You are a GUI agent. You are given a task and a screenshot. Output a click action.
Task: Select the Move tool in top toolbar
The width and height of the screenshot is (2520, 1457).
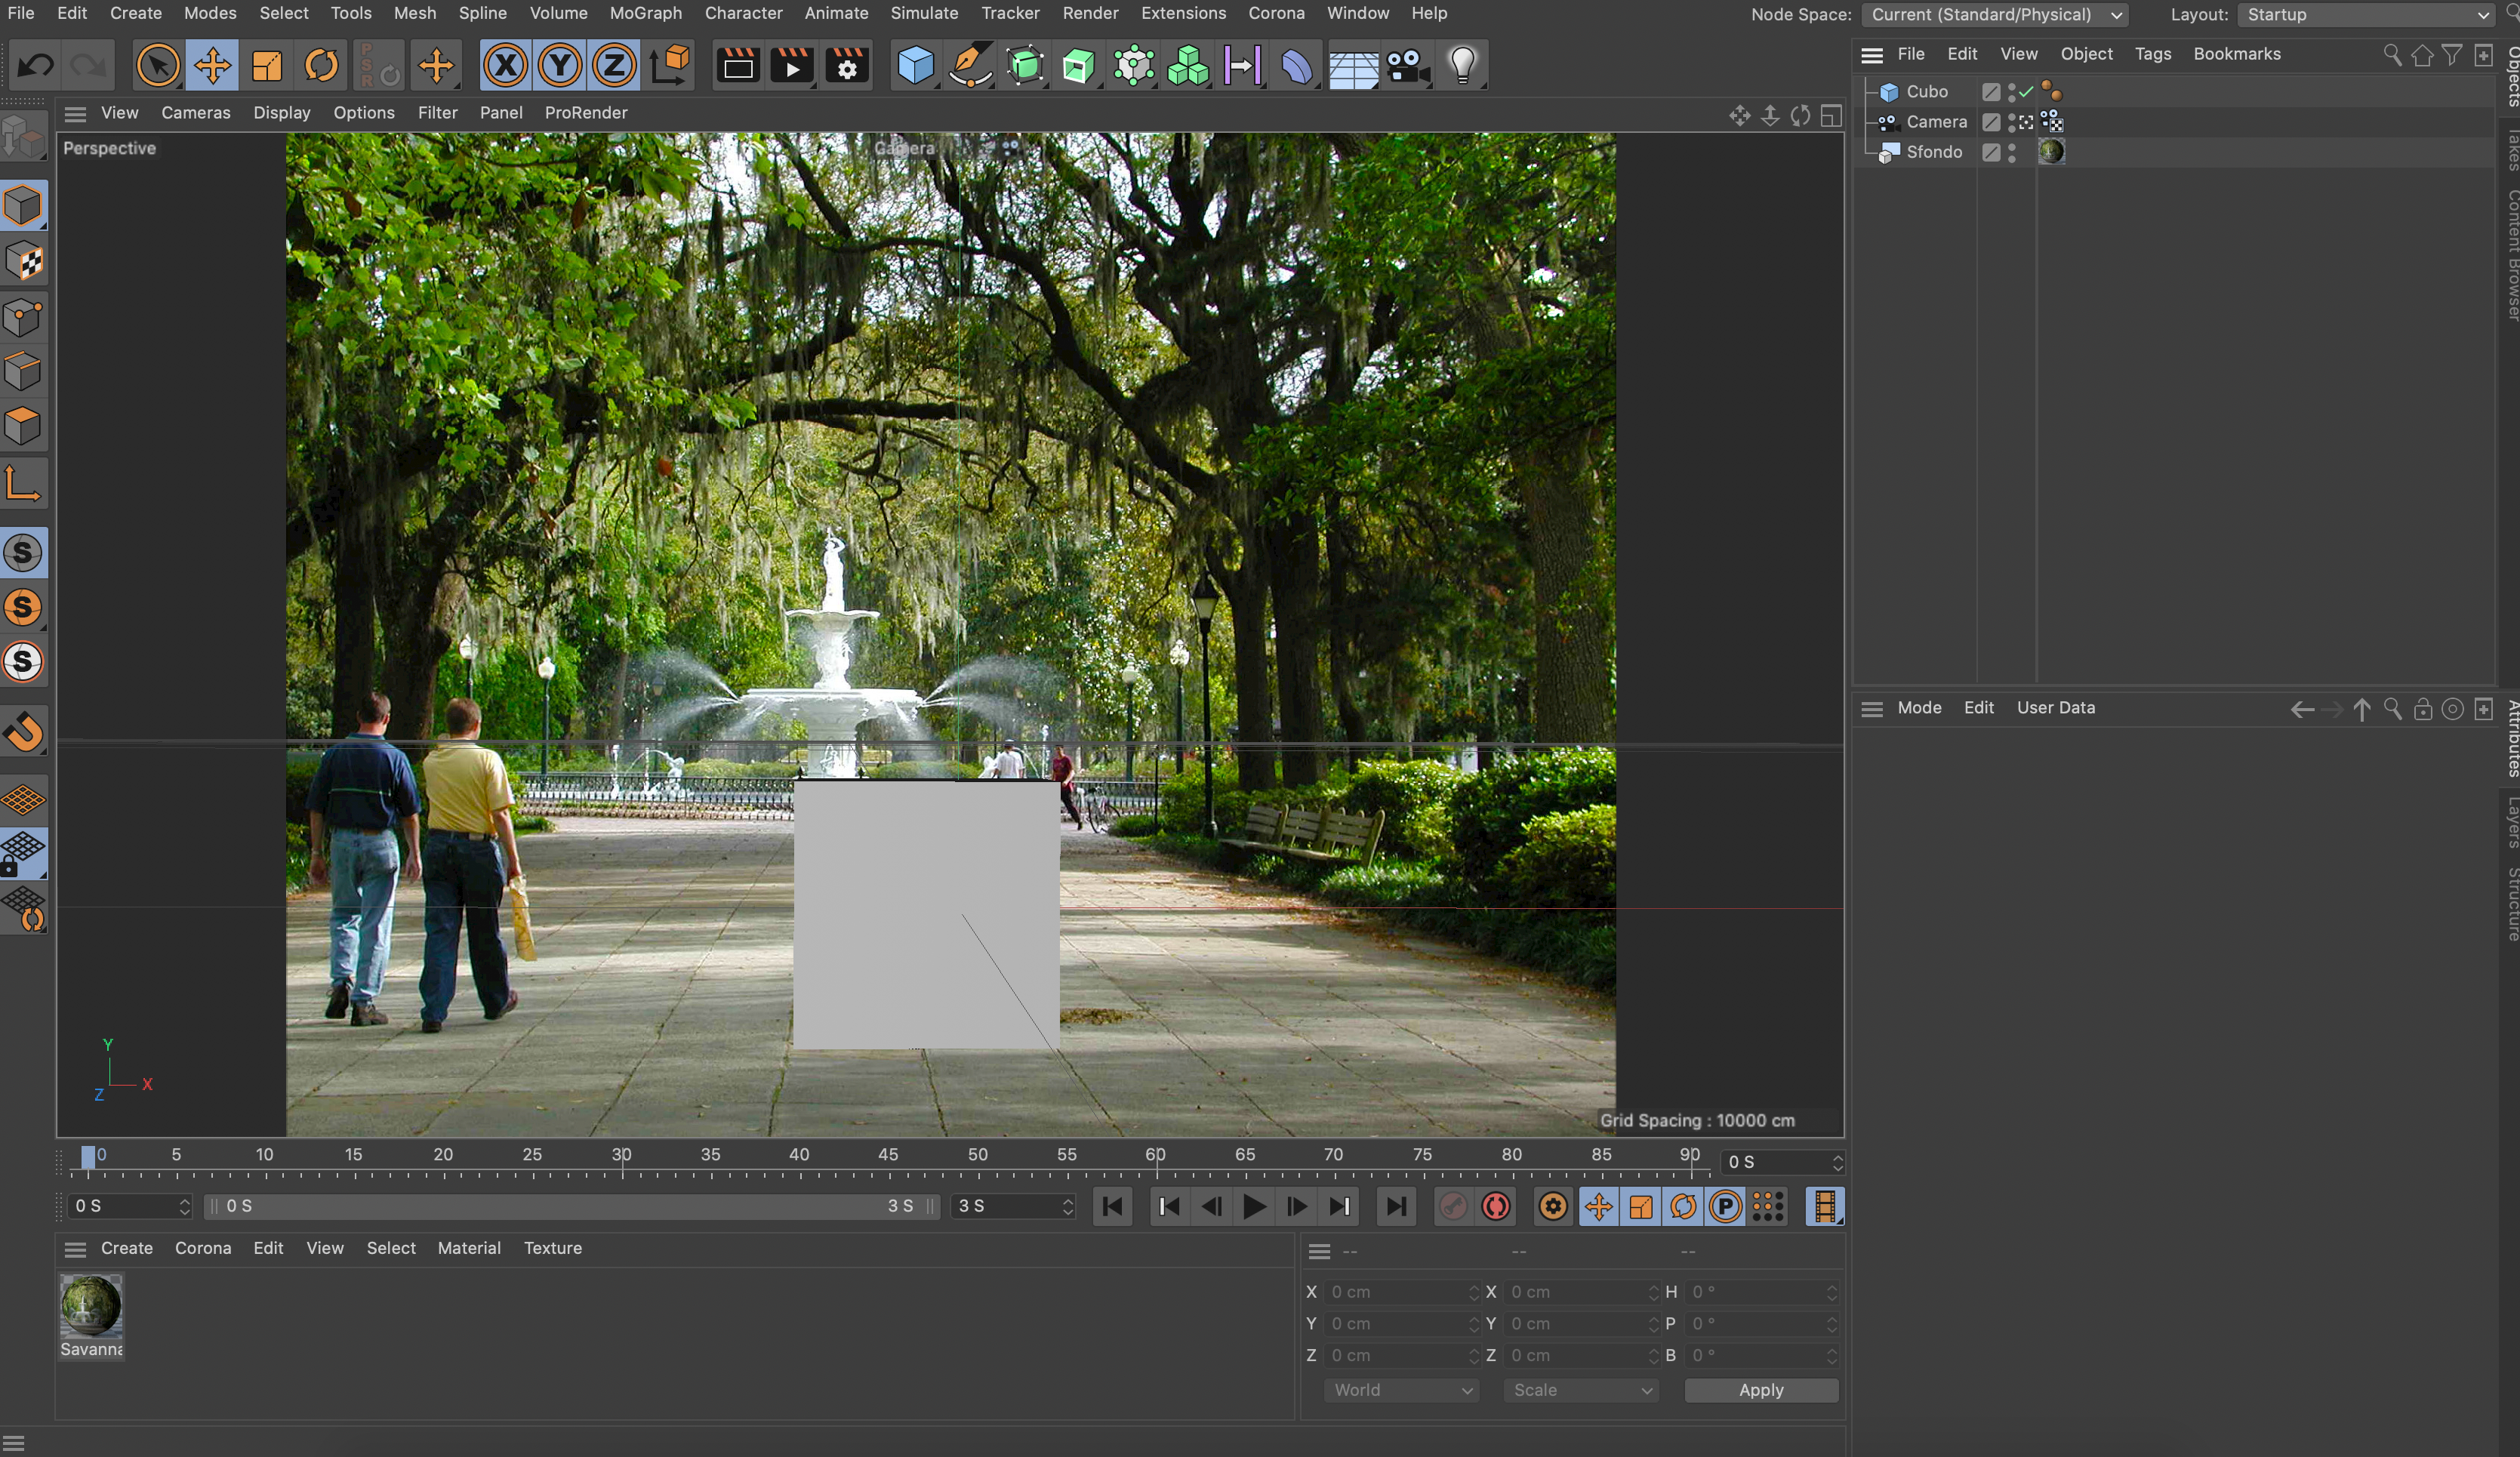pyautogui.click(x=212, y=66)
